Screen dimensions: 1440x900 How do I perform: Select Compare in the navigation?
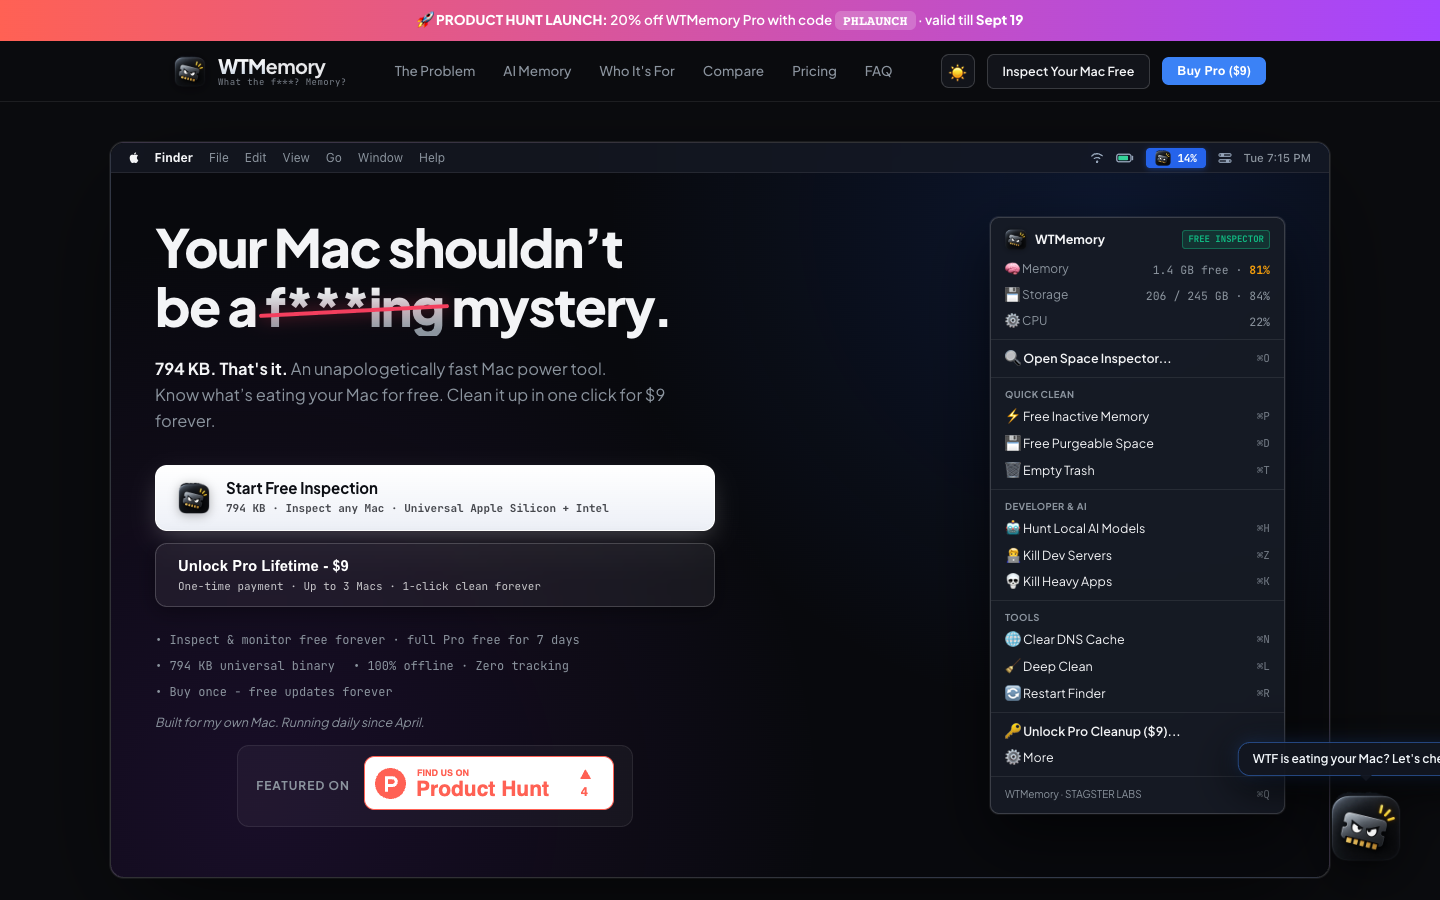coord(733,71)
